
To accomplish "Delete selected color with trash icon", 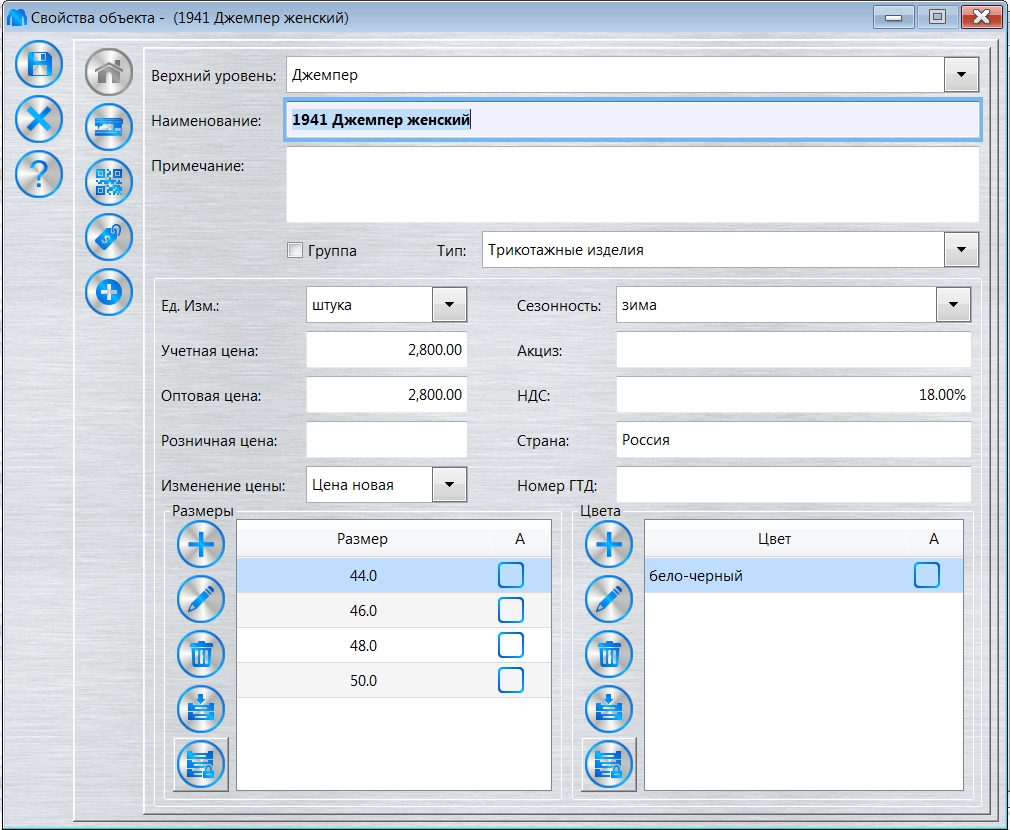I will click(609, 655).
